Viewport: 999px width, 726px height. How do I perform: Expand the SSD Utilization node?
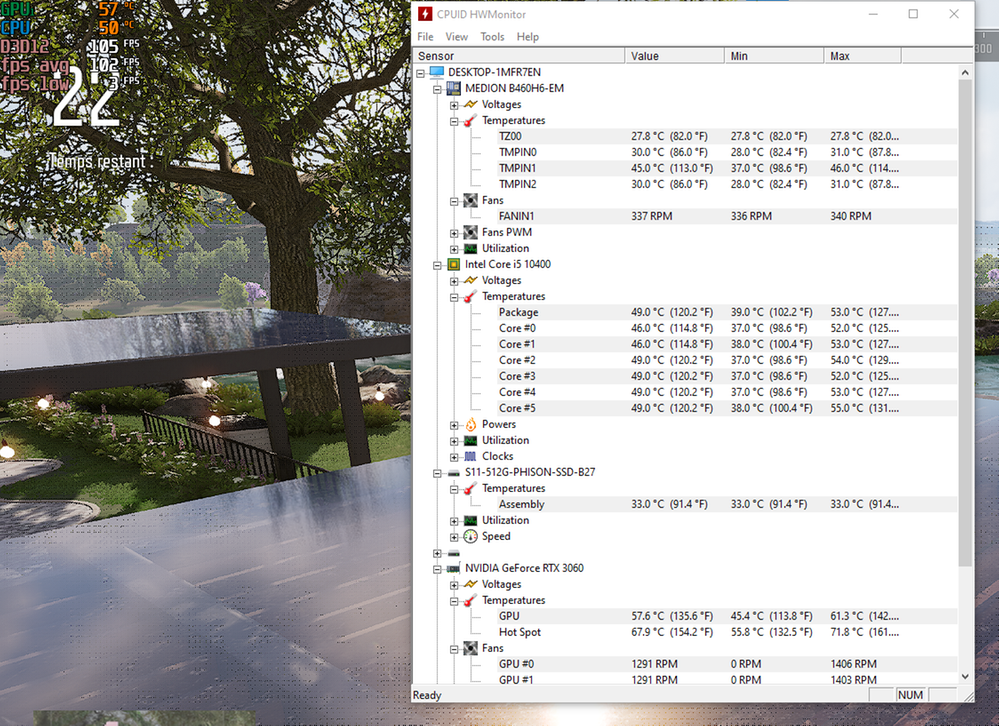point(454,521)
